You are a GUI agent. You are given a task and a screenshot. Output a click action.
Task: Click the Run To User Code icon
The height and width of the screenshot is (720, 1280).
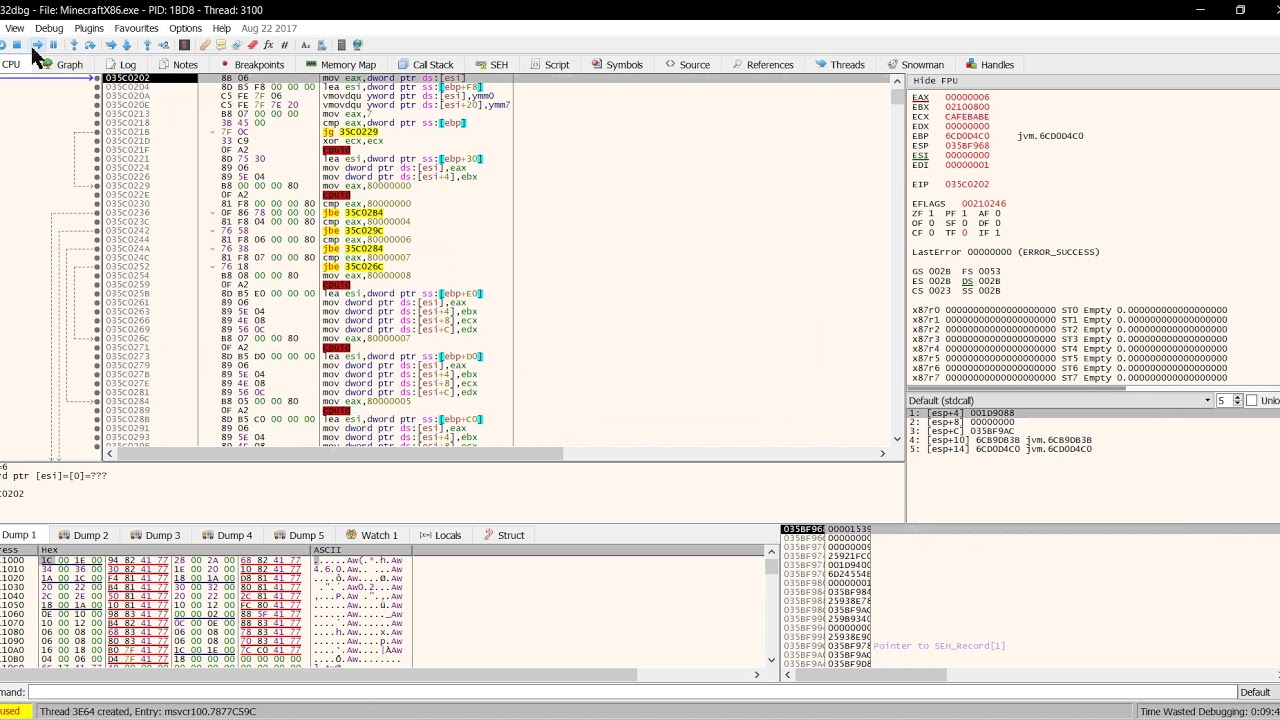pyautogui.click(x=163, y=45)
